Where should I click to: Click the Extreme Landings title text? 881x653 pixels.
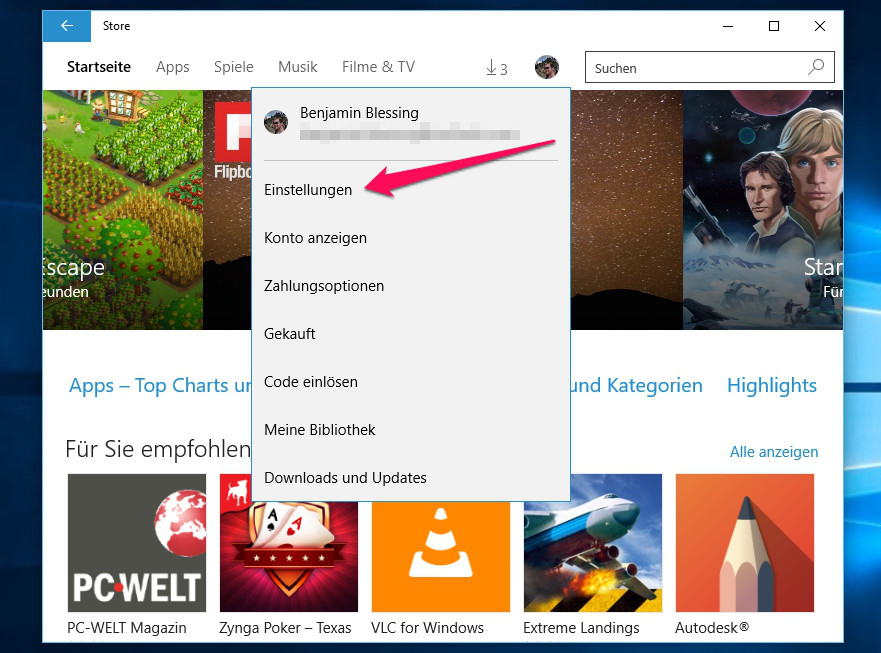coord(581,628)
